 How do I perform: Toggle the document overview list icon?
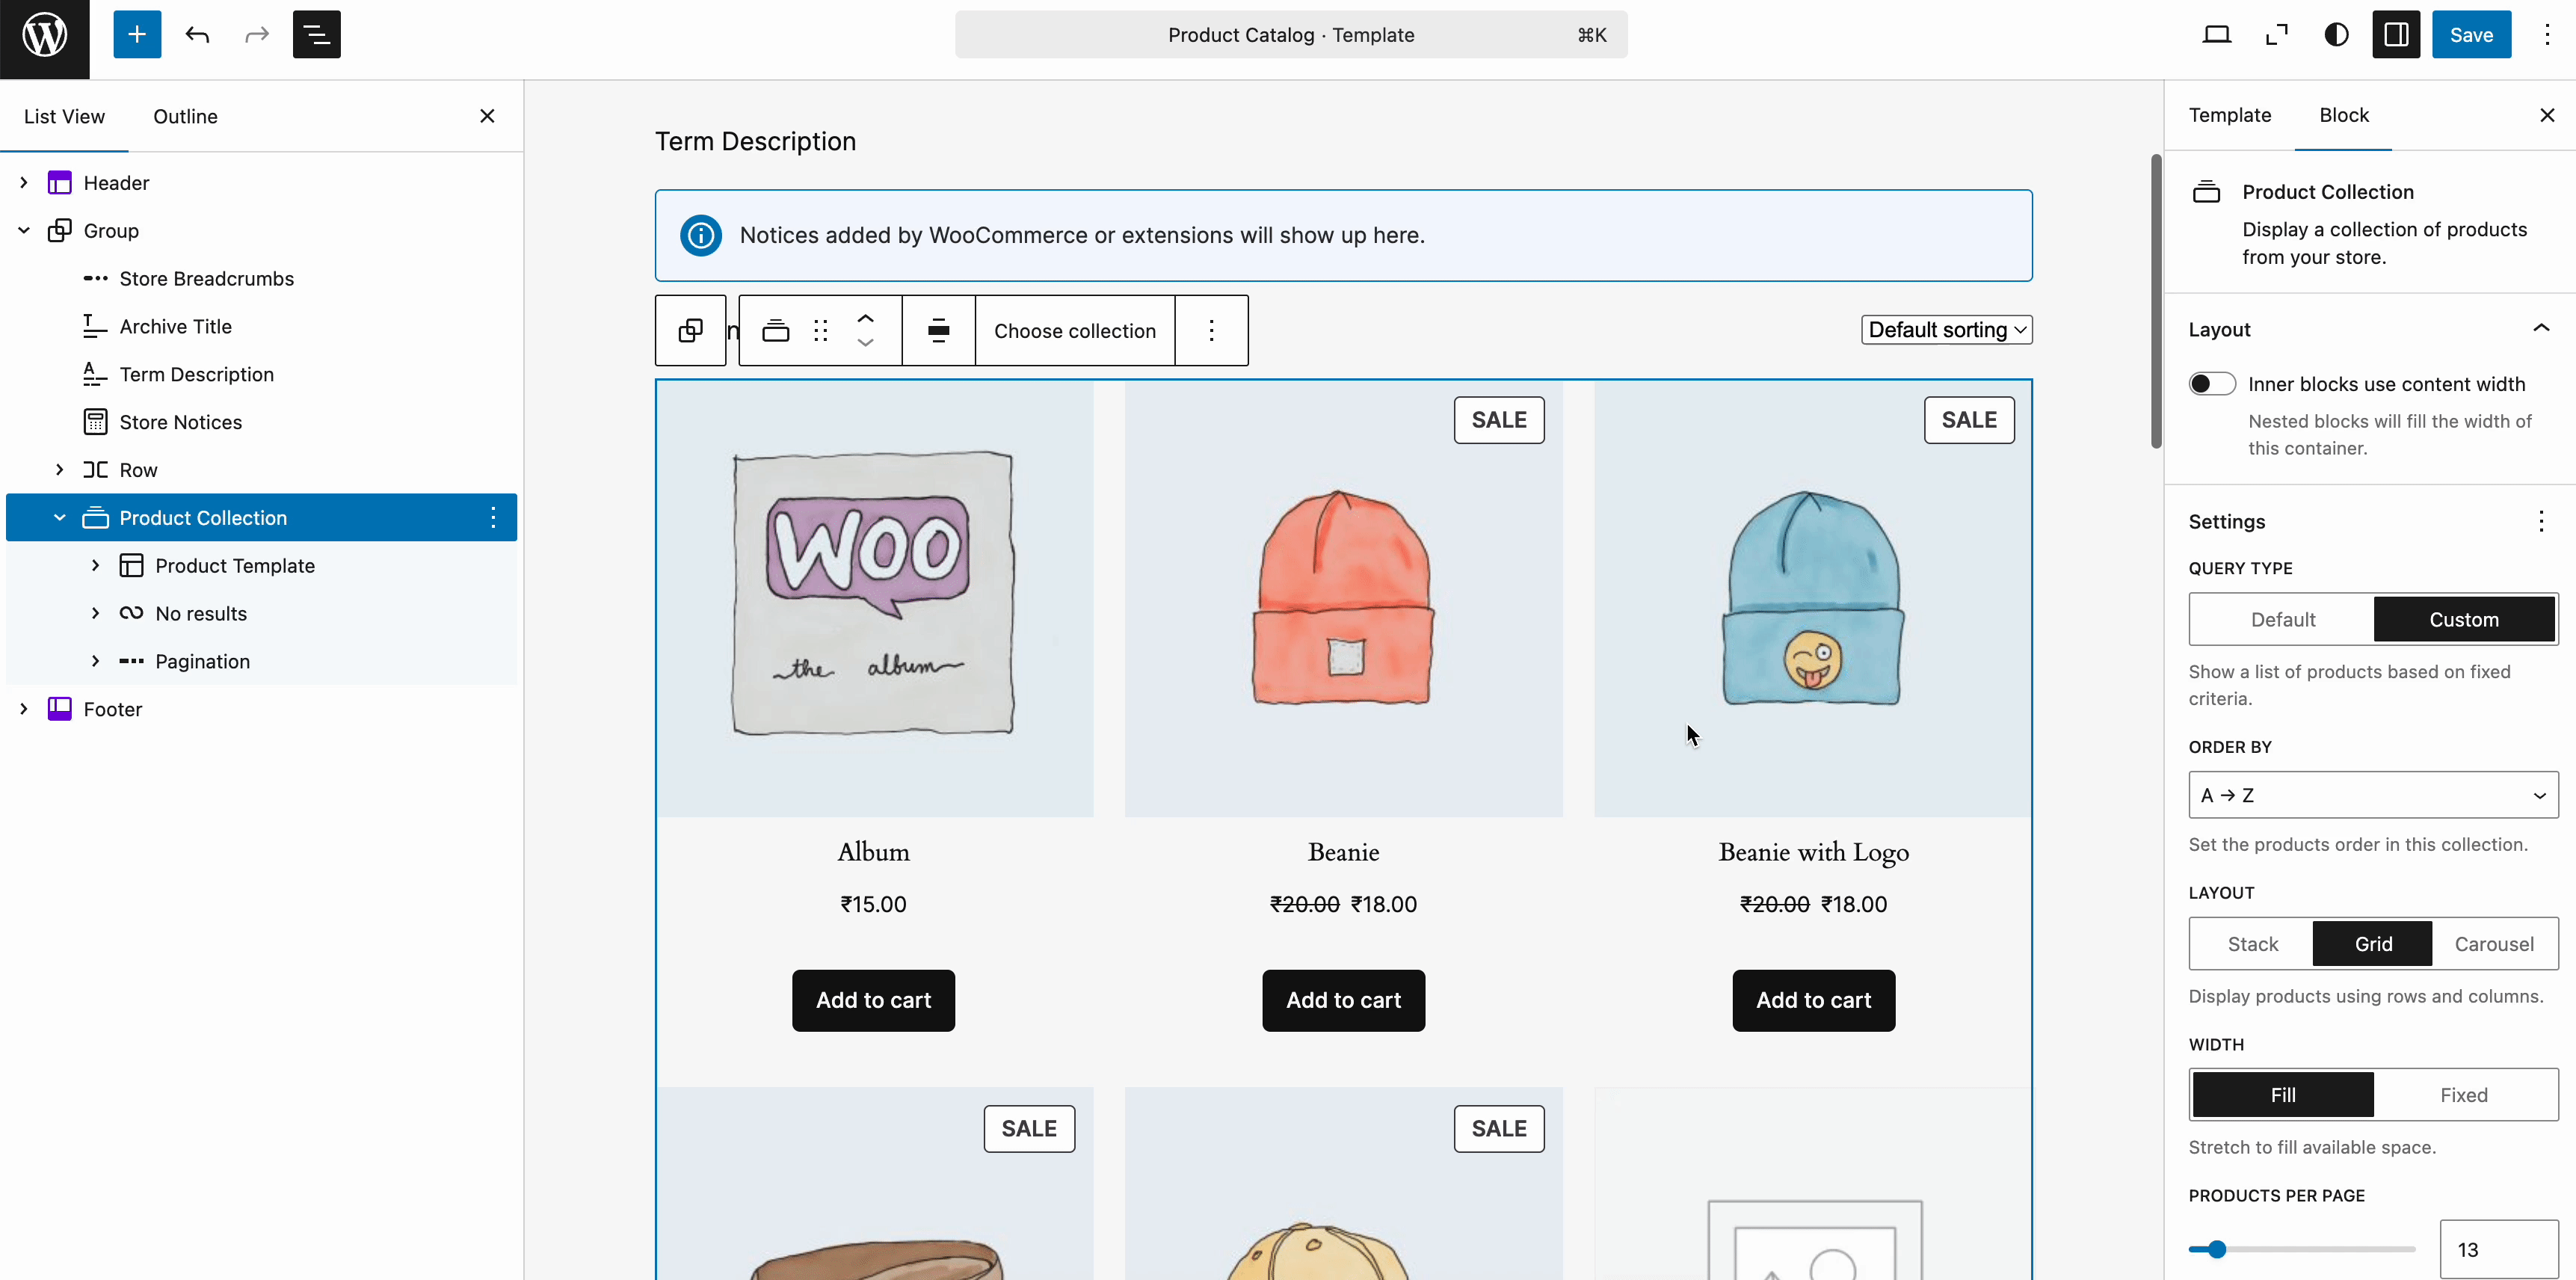[x=317, y=35]
